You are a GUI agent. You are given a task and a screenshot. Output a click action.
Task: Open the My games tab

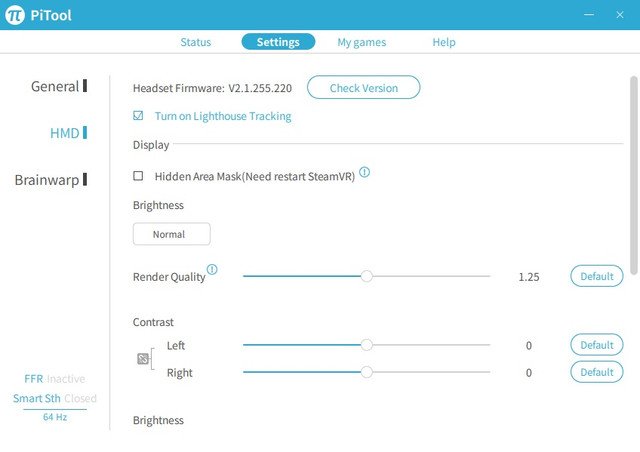click(361, 42)
